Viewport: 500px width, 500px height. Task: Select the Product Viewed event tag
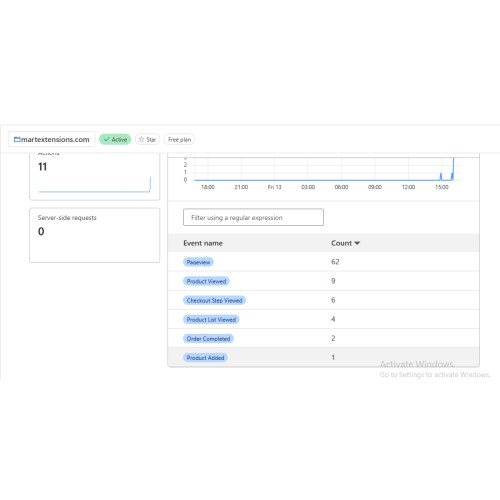206,281
